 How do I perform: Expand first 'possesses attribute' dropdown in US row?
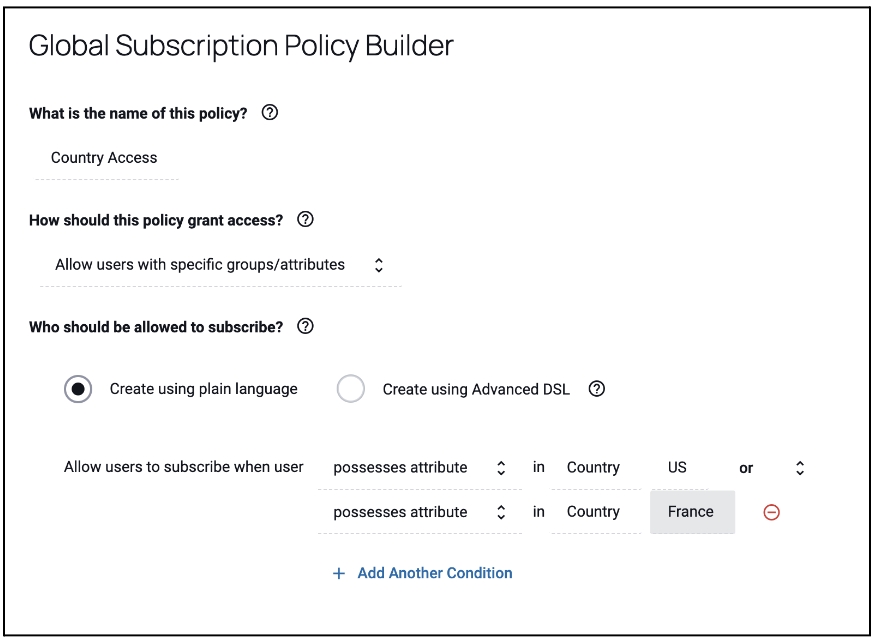(420, 467)
